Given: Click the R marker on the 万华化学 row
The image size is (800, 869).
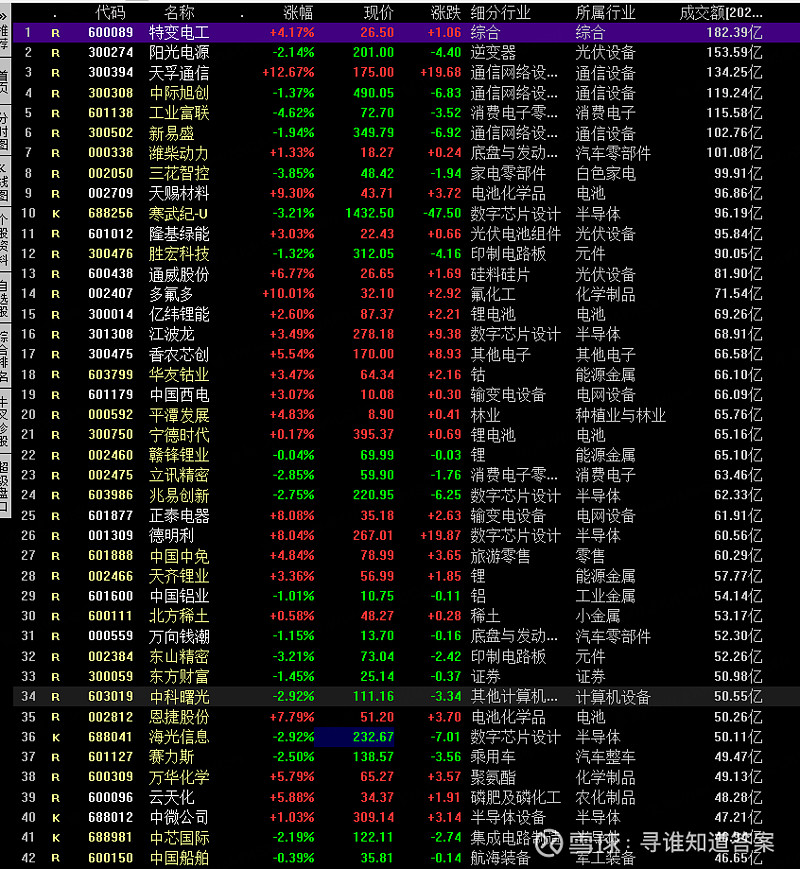Looking at the screenshot, I should 55,778.
